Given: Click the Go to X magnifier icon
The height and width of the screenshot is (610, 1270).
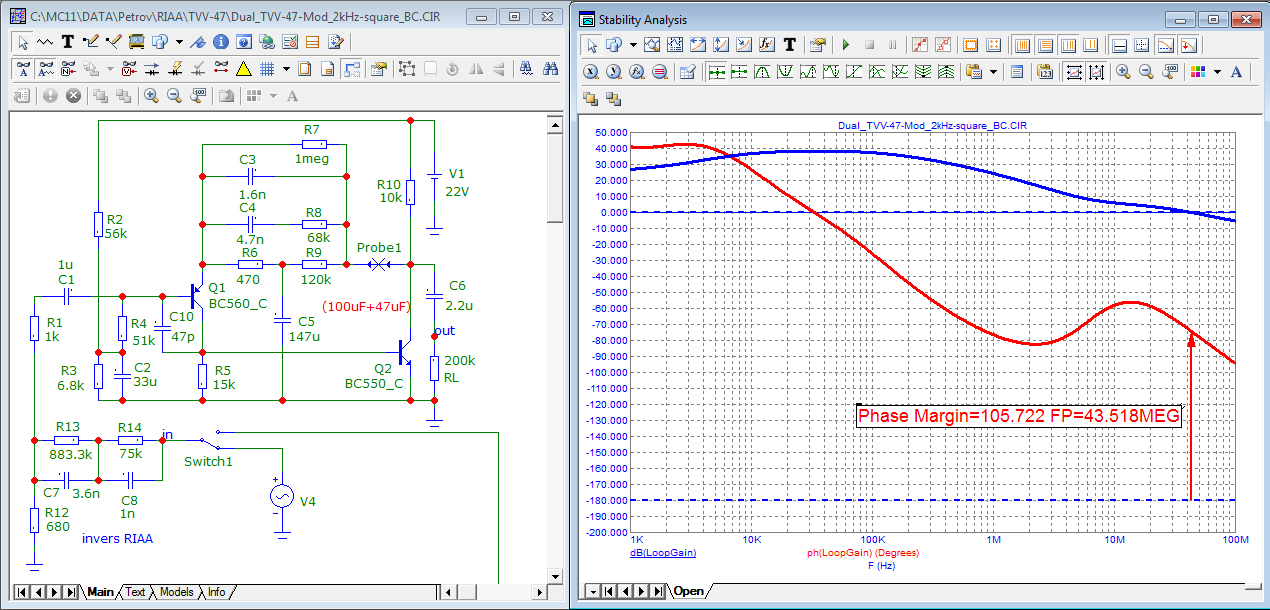Looking at the screenshot, I should (591, 72).
